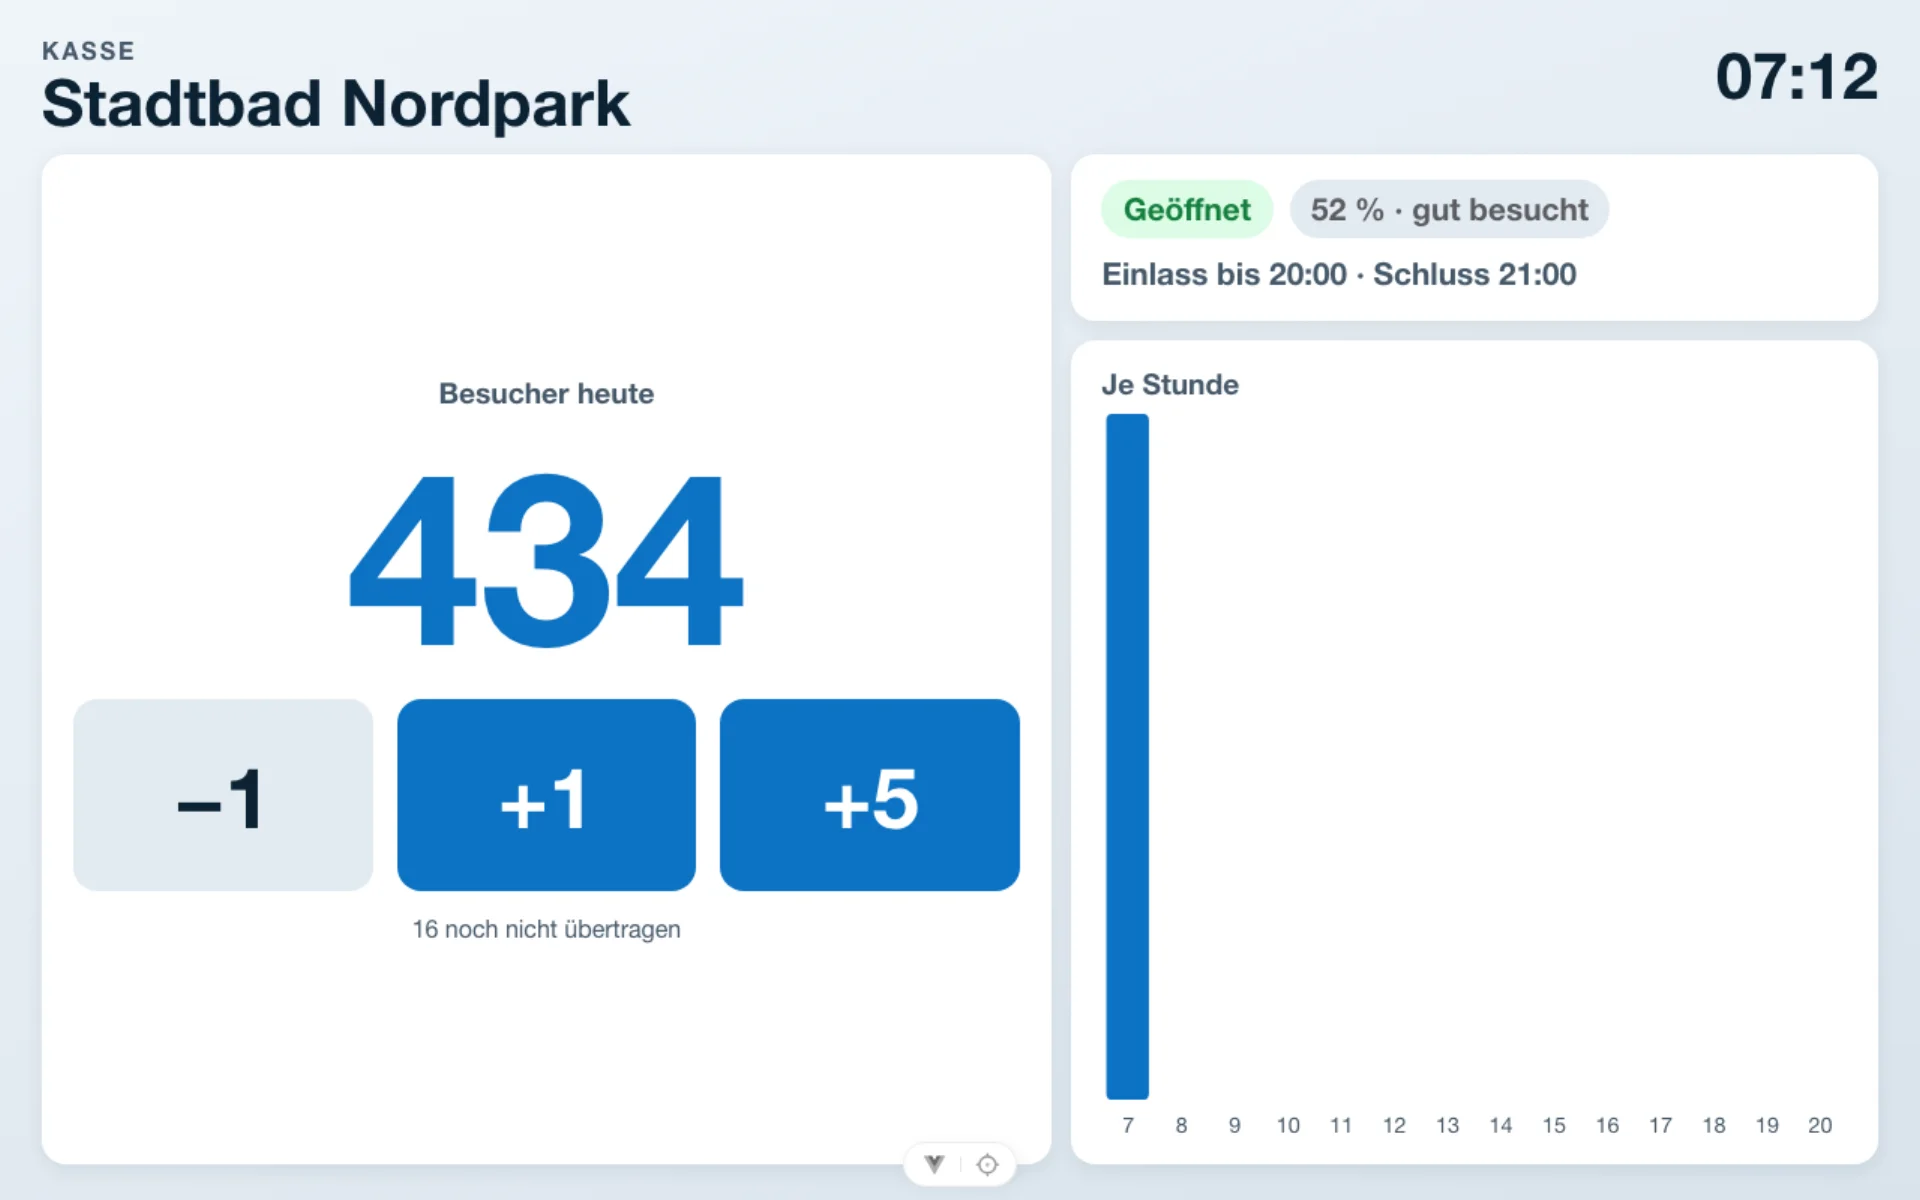Click hour label 18 on chart axis
1920x1200 pixels.
click(1714, 1125)
